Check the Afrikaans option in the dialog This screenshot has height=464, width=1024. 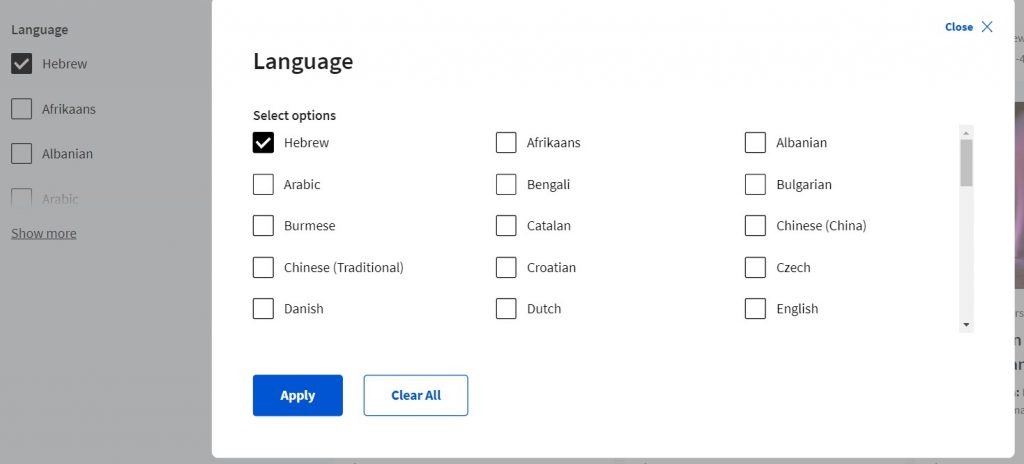506,142
